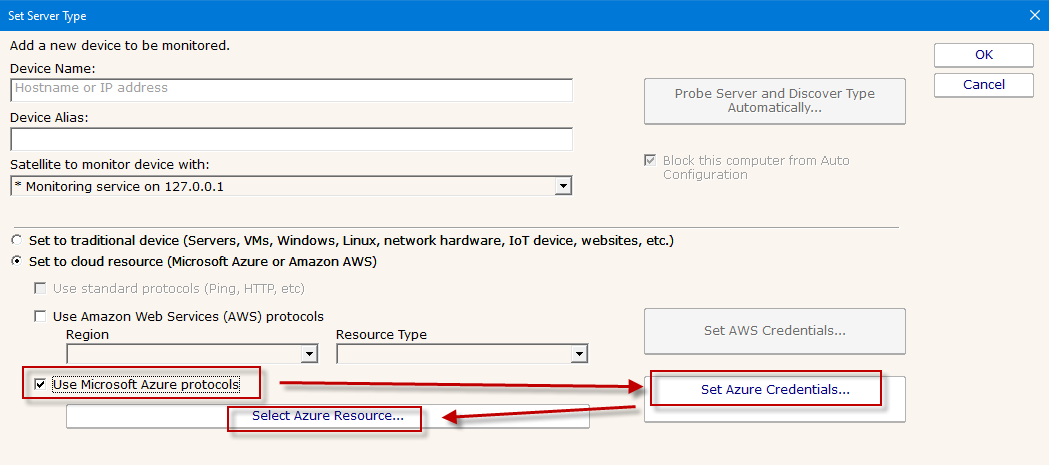1049x465 pixels.
Task: Close the dialog with the X button
Action: pyautogui.click(x=1034, y=15)
